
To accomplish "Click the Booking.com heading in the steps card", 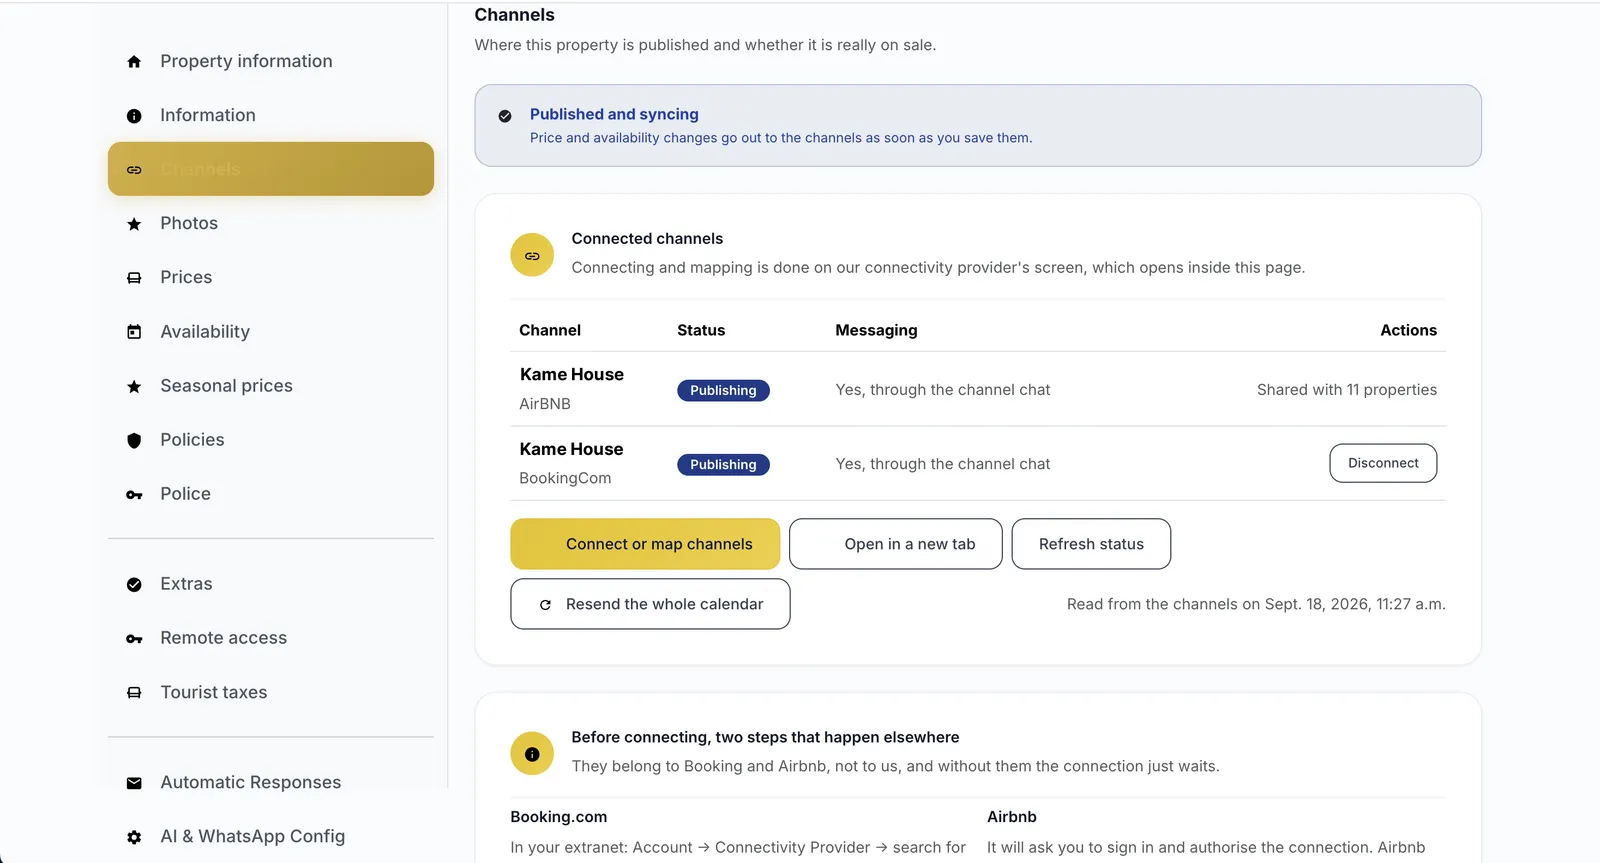I will pos(558,817).
